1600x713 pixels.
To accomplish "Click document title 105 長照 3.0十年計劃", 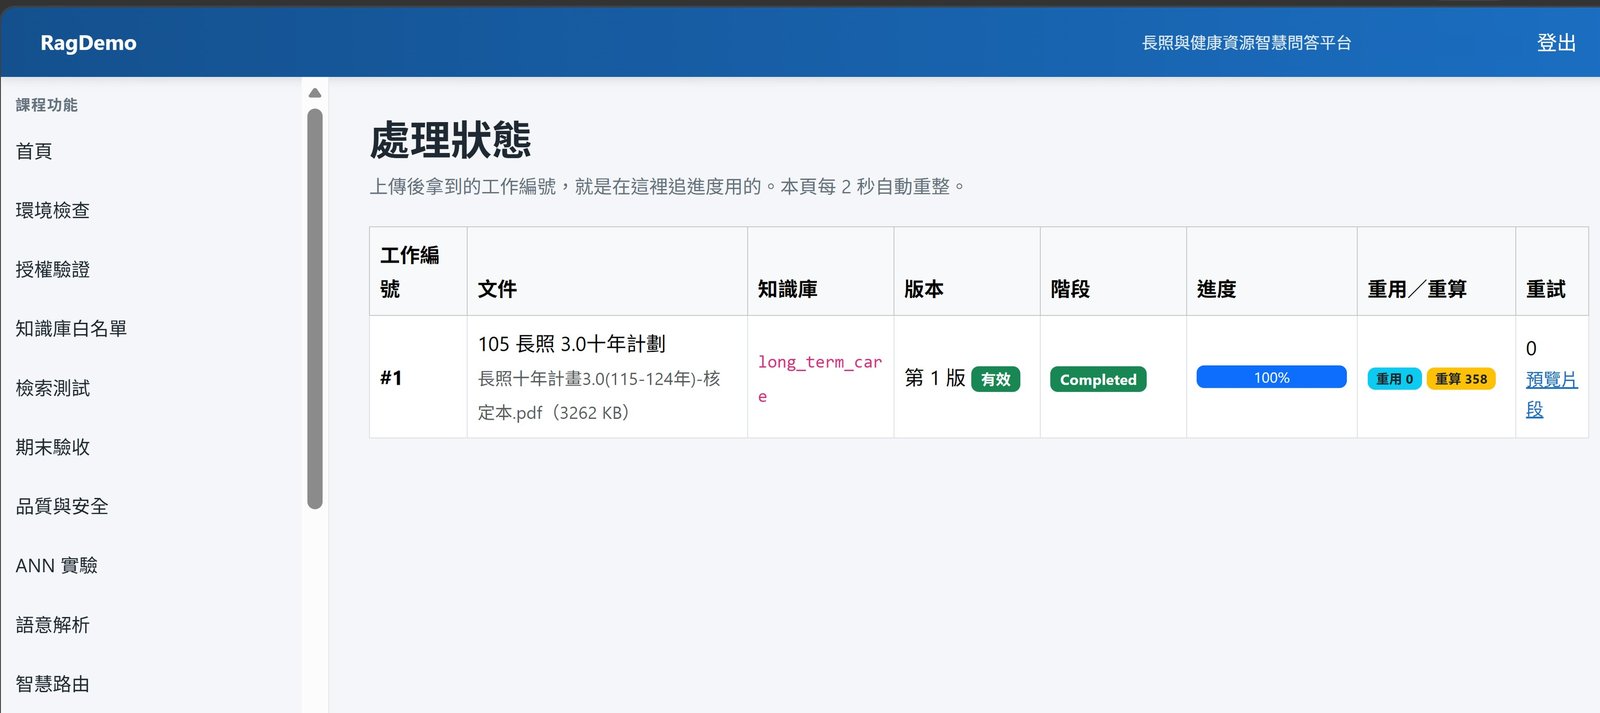I will coord(572,344).
